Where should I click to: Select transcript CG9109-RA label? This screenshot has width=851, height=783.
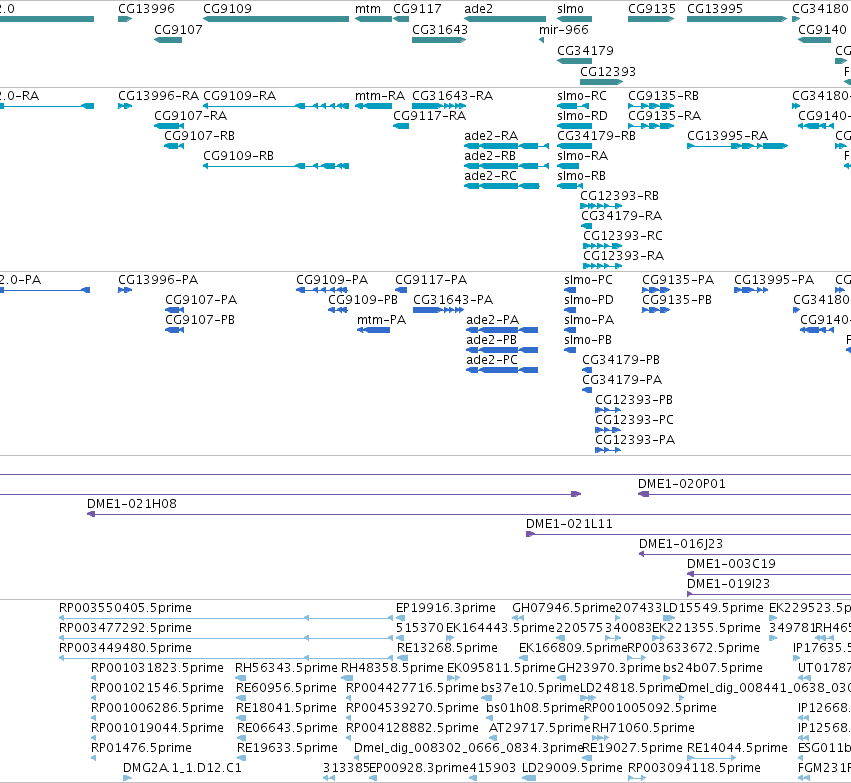[x=239, y=96]
